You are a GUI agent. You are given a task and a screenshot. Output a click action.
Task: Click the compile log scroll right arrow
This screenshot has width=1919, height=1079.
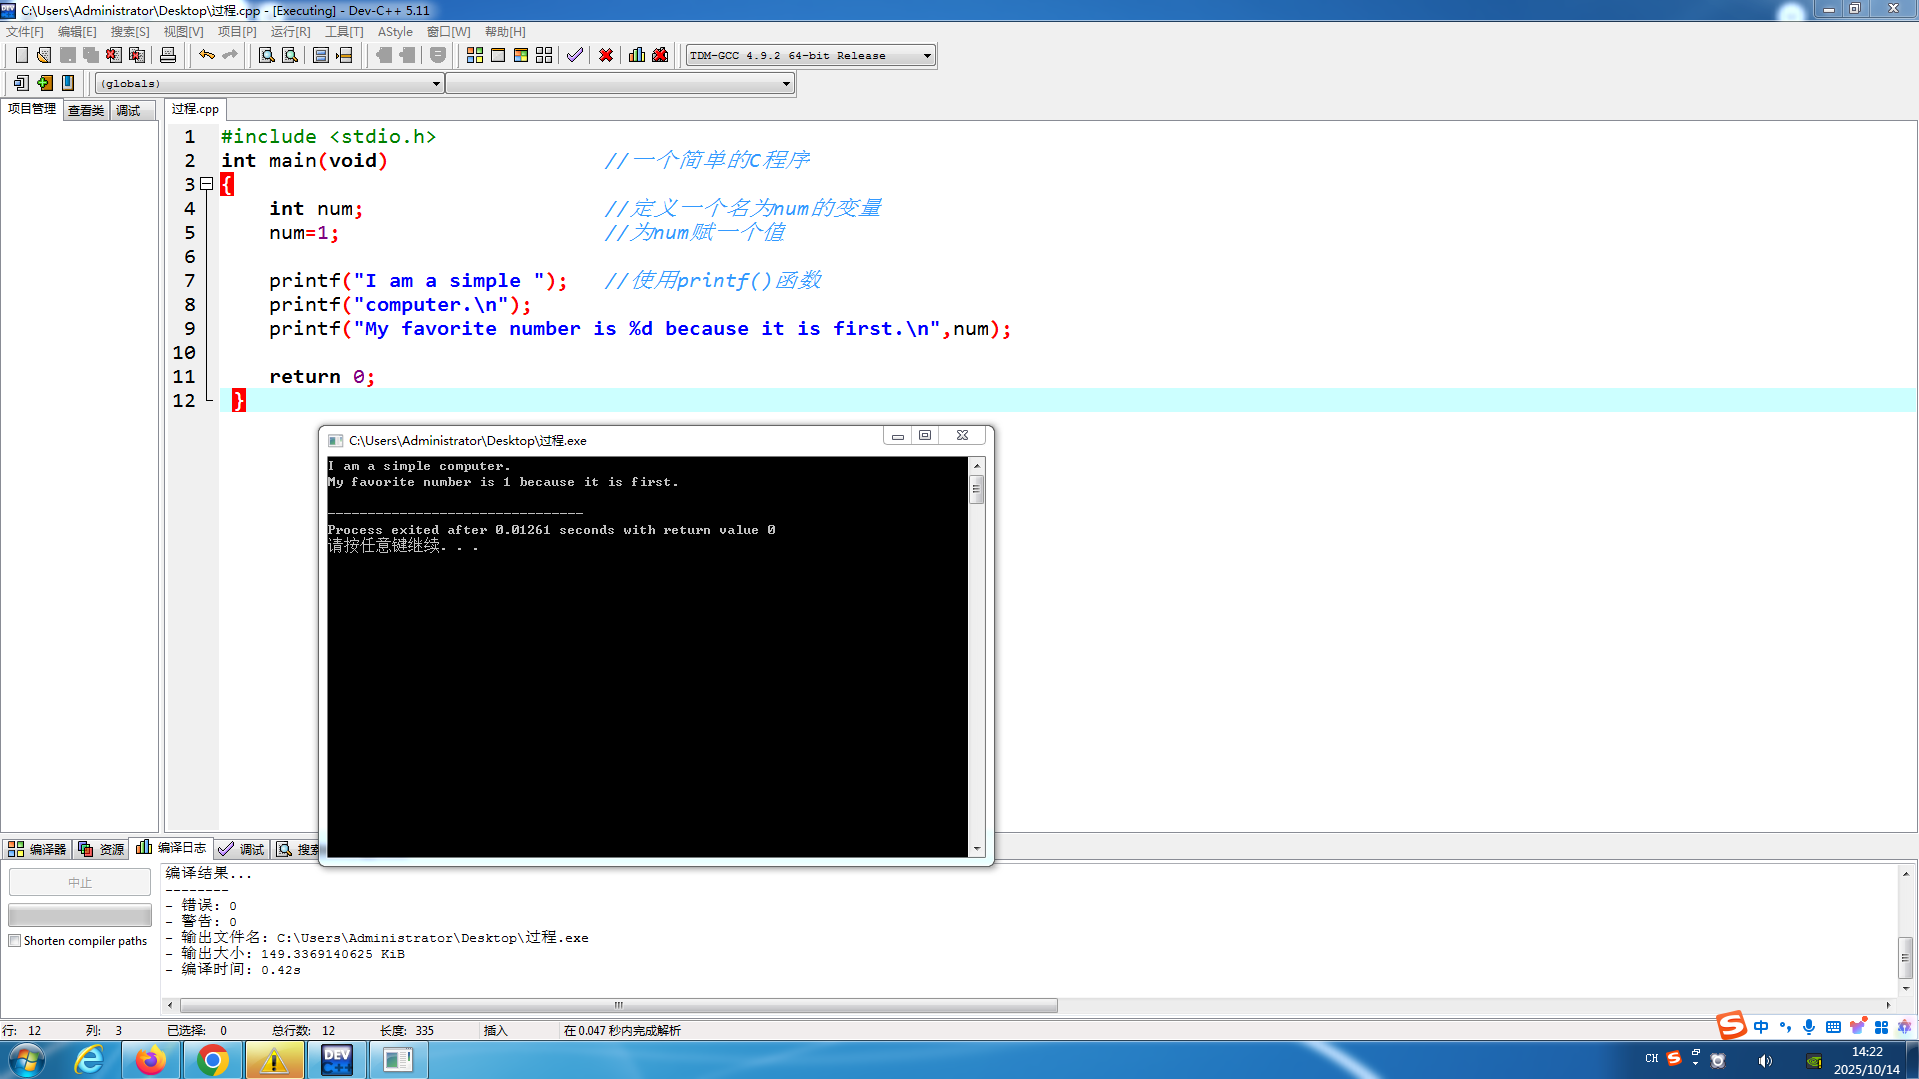click(x=1888, y=1005)
